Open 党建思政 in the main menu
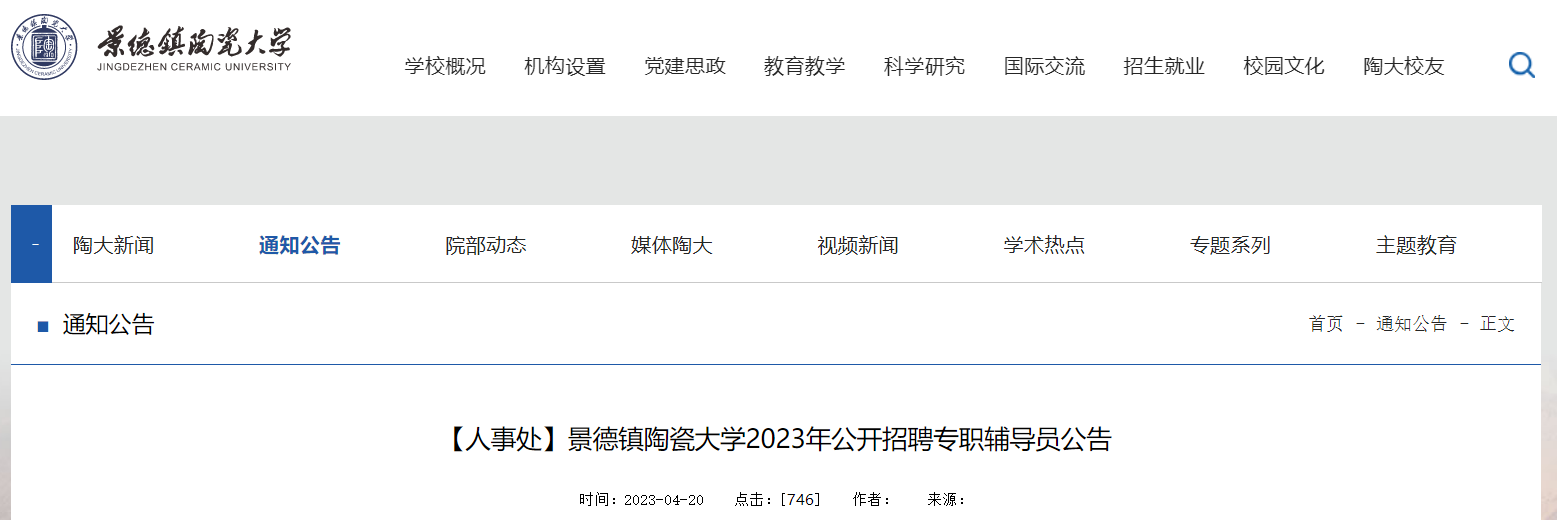1557x520 pixels. pyautogui.click(x=685, y=66)
